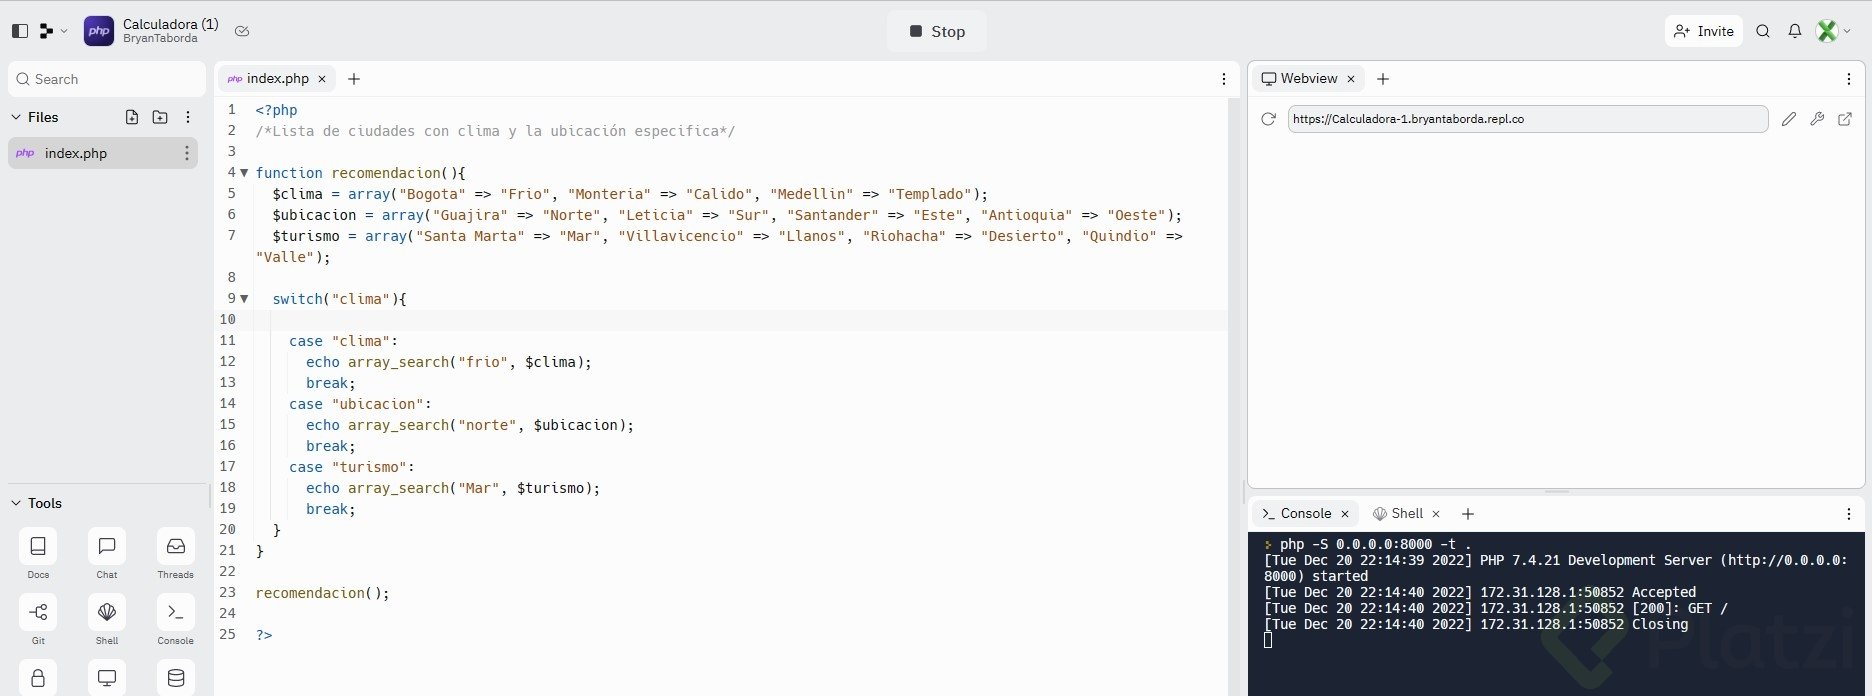Close the Console tab
This screenshot has width=1872, height=696.
click(x=1345, y=513)
